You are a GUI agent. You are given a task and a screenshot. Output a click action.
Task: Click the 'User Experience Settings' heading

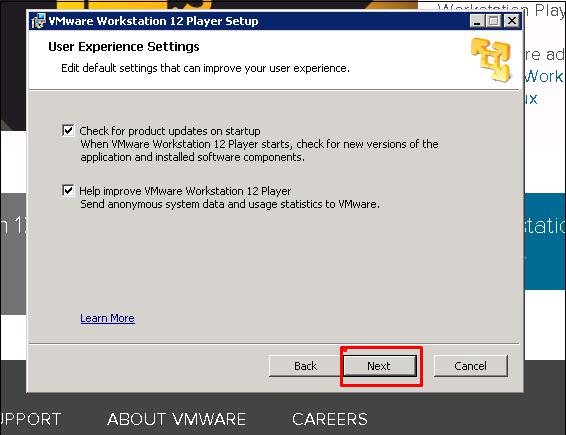(x=124, y=47)
